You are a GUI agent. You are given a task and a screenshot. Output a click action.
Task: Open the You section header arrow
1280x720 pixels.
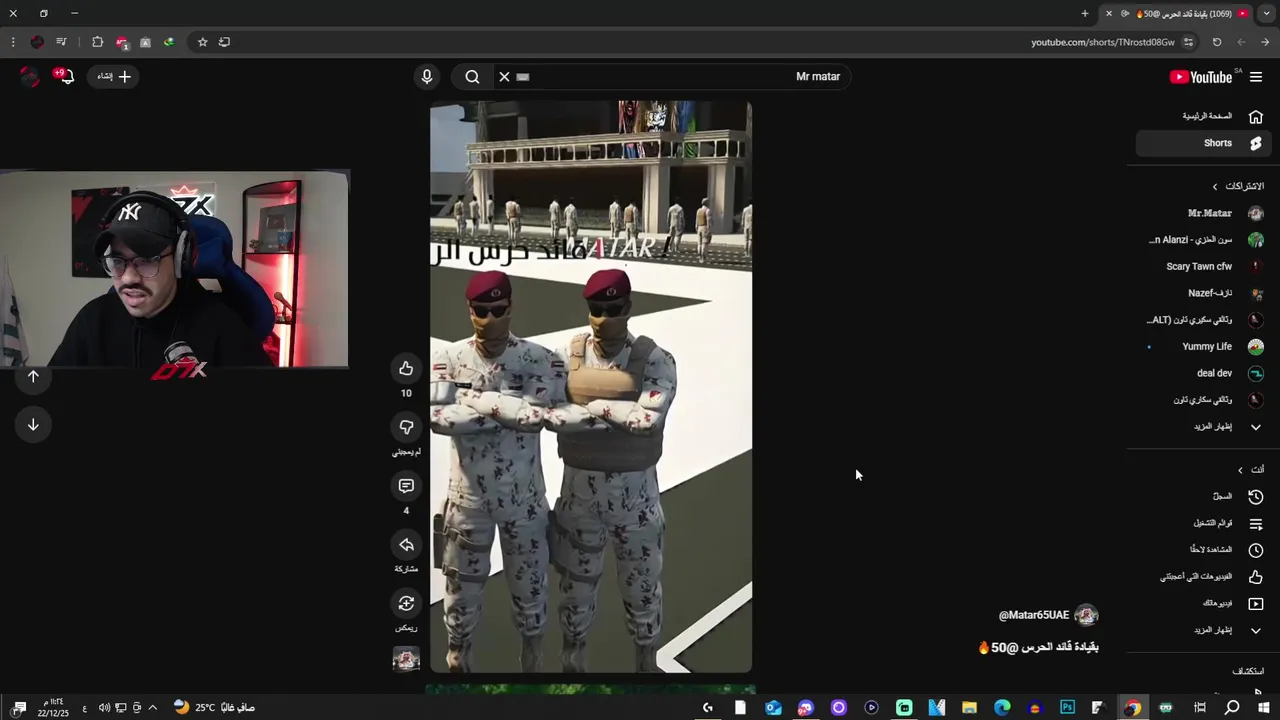click(x=1240, y=470)
